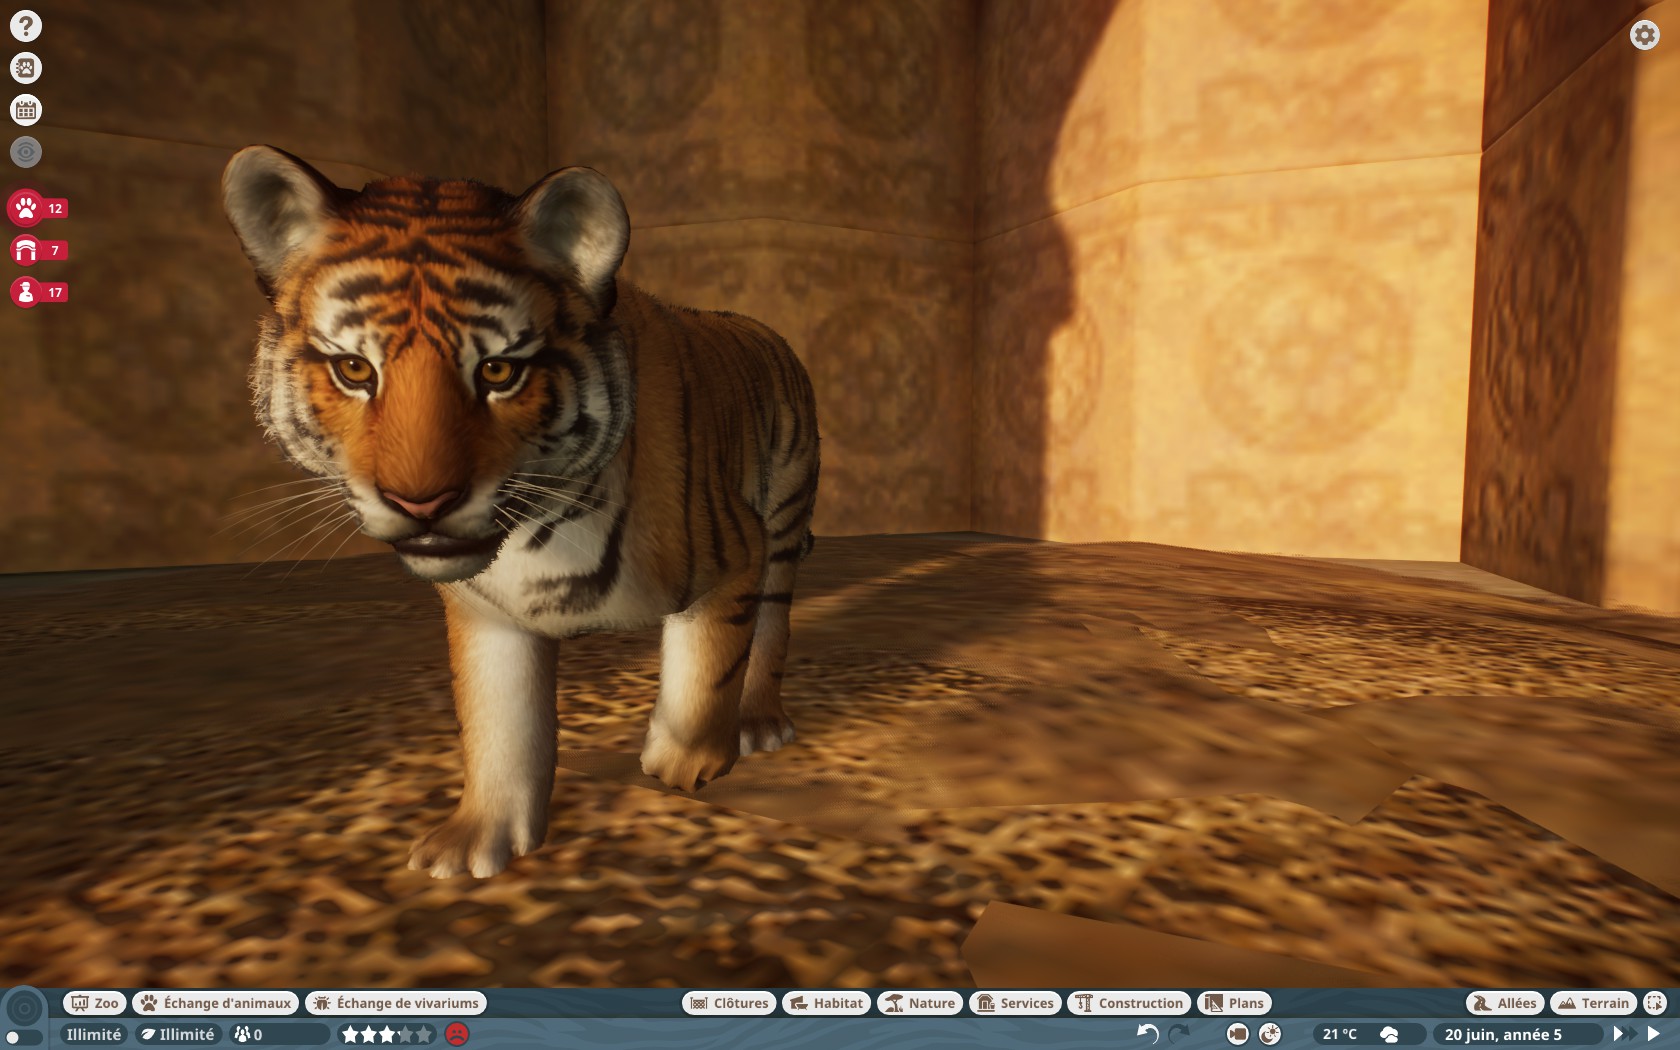
Task: Open Échange d'animaux tab
Action: (x=216, y=1003)
